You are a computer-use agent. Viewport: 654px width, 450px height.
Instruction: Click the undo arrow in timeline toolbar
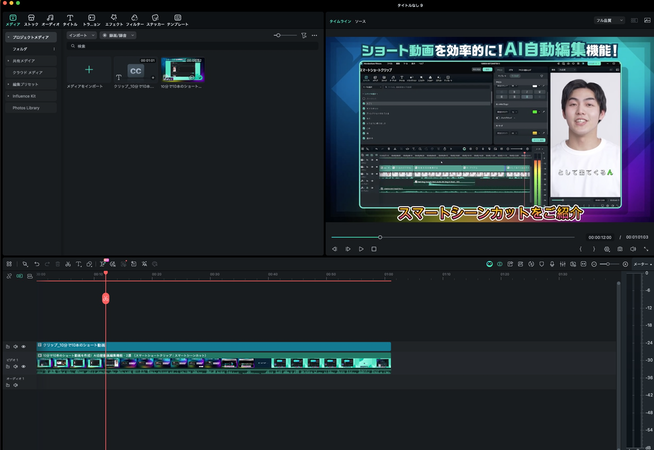click(37, 264)
